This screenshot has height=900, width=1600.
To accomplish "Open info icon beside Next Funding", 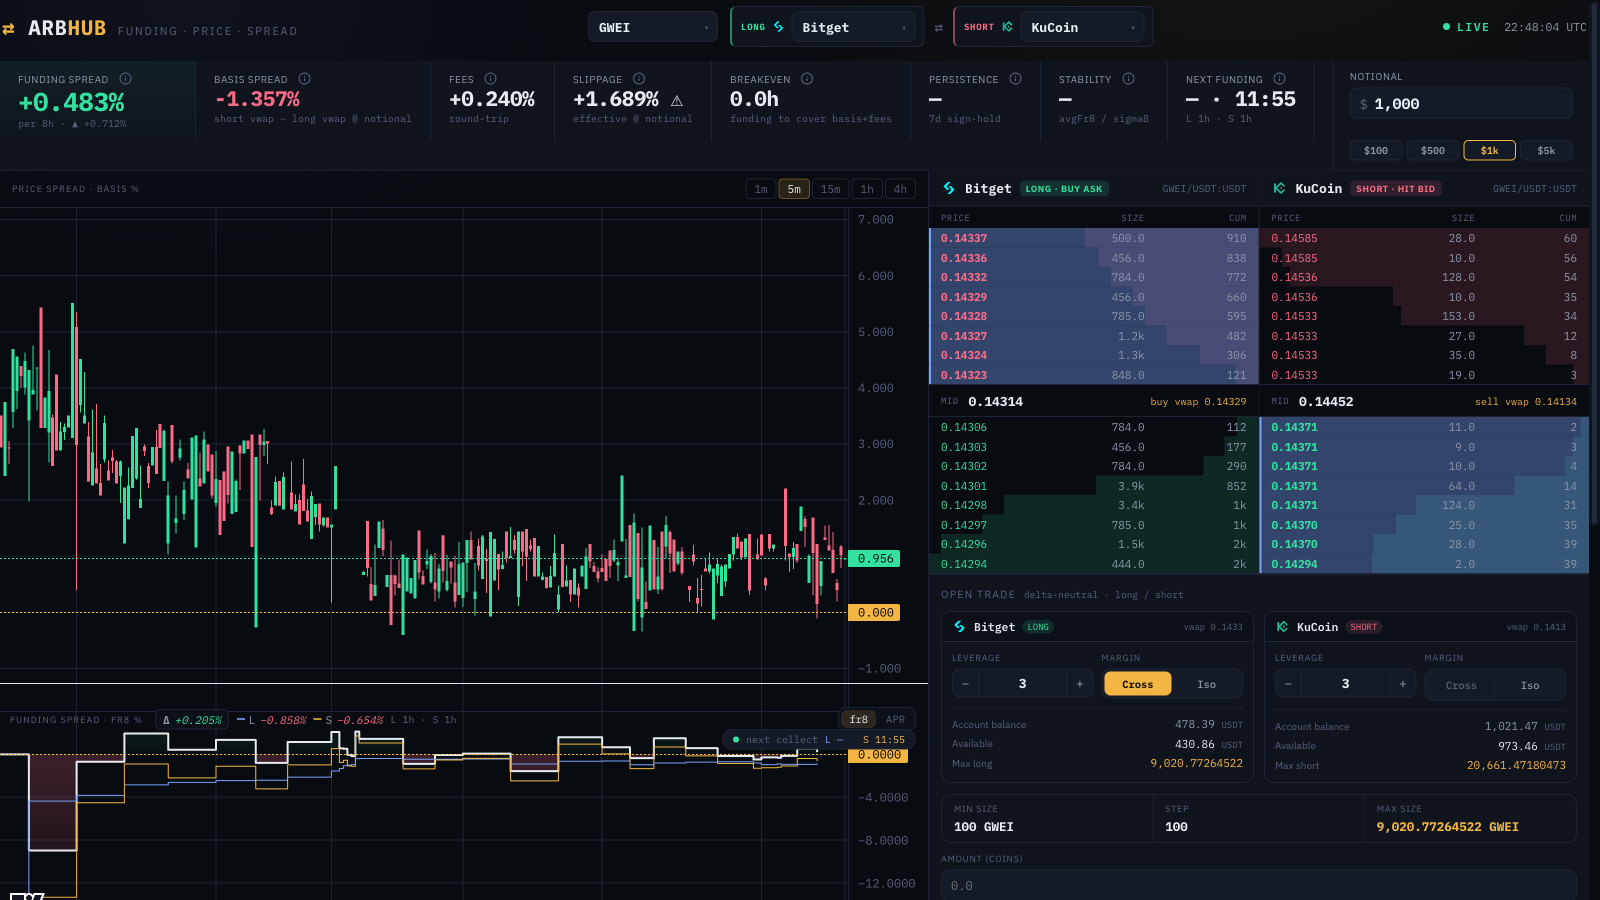I will (1280, 78).
